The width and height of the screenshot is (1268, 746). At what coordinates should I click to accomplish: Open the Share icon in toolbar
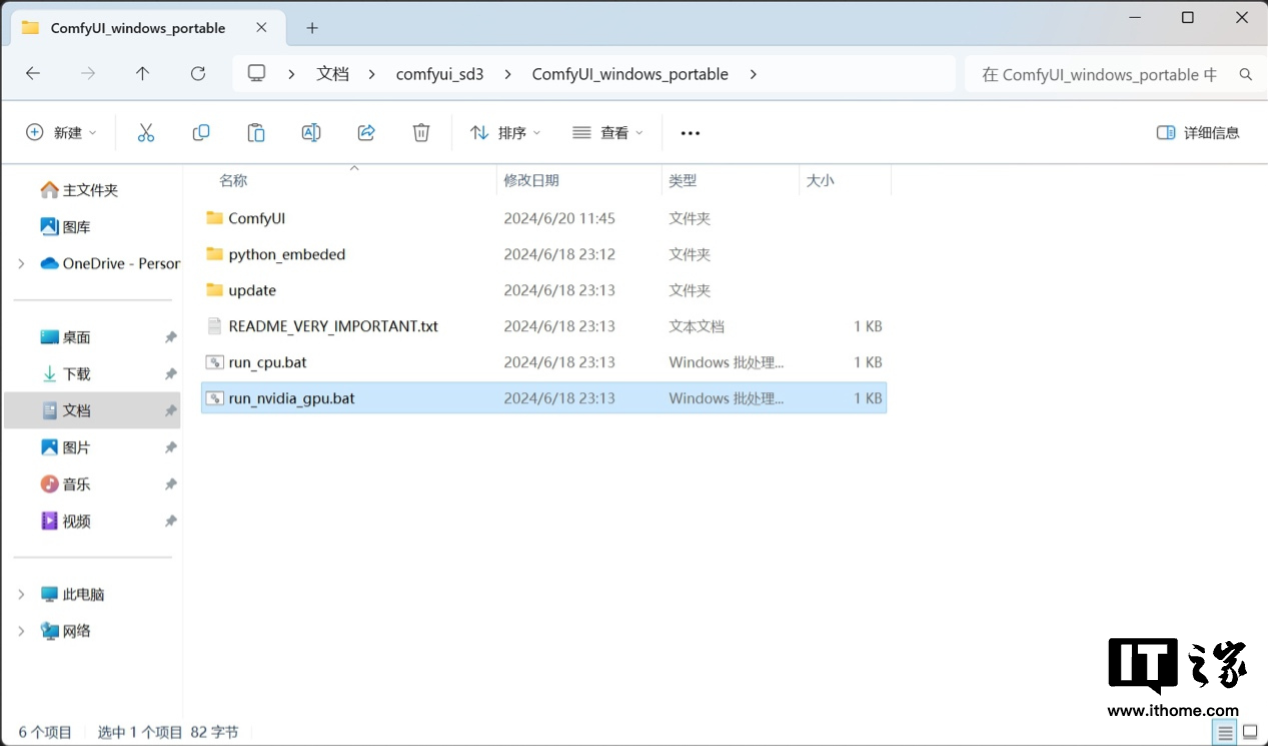[x=366, y=132]
